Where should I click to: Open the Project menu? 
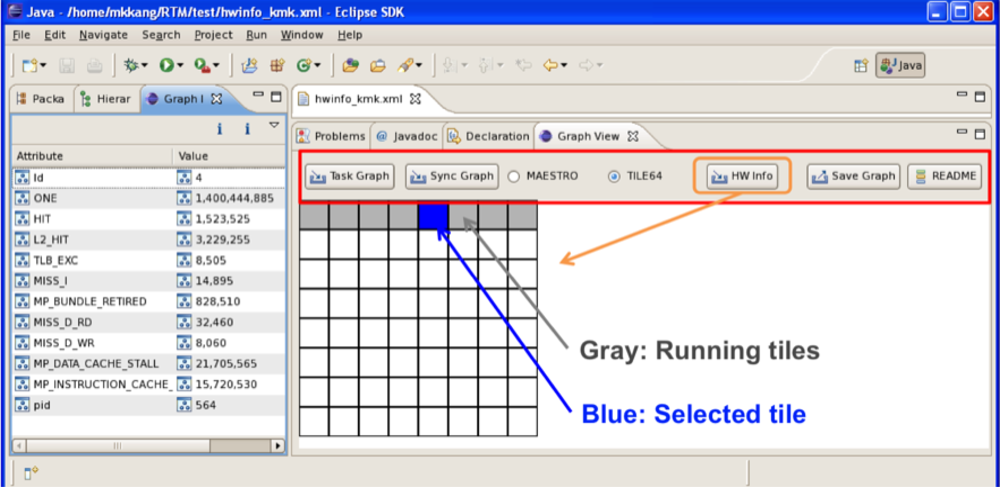pos(214,35)
